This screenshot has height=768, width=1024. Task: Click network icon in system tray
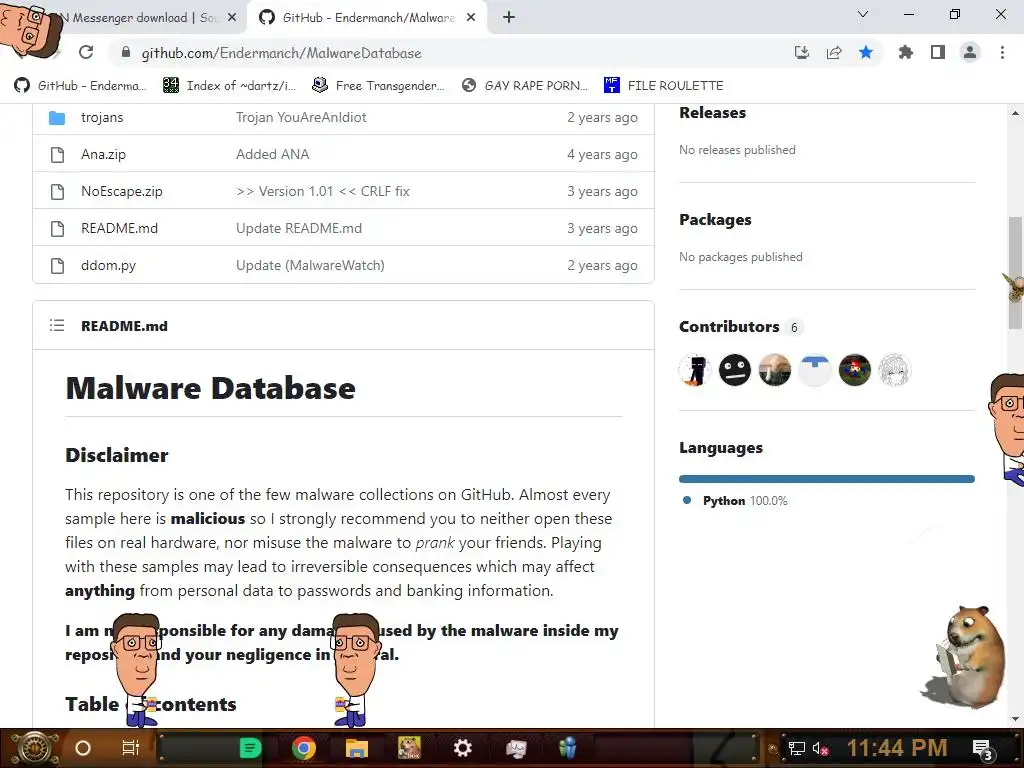796,748
